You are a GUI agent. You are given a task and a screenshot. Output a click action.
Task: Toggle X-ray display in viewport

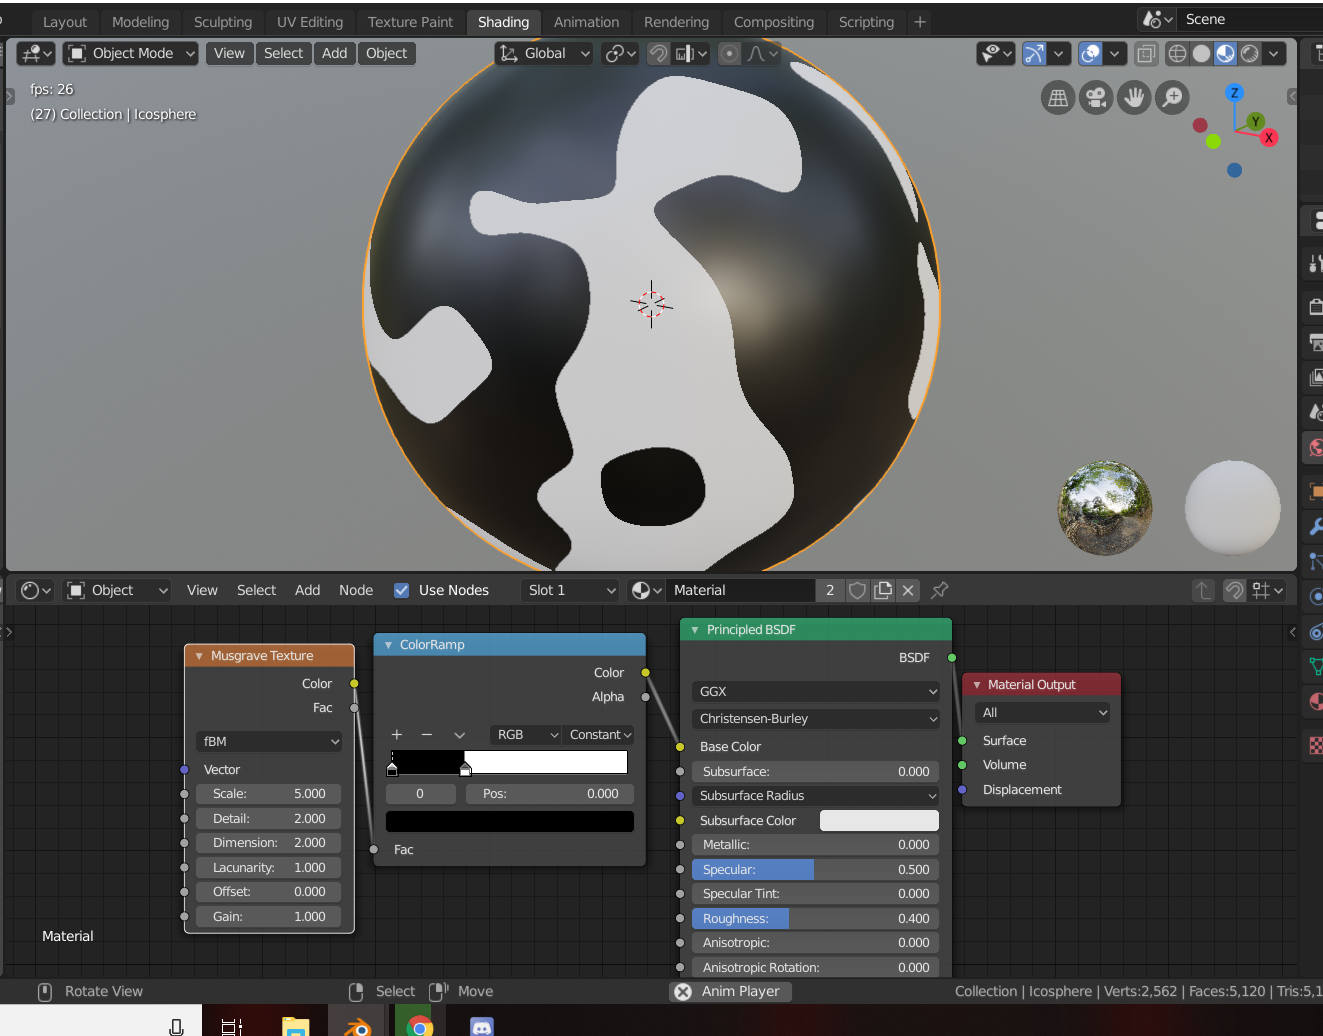click(1146, 53)
